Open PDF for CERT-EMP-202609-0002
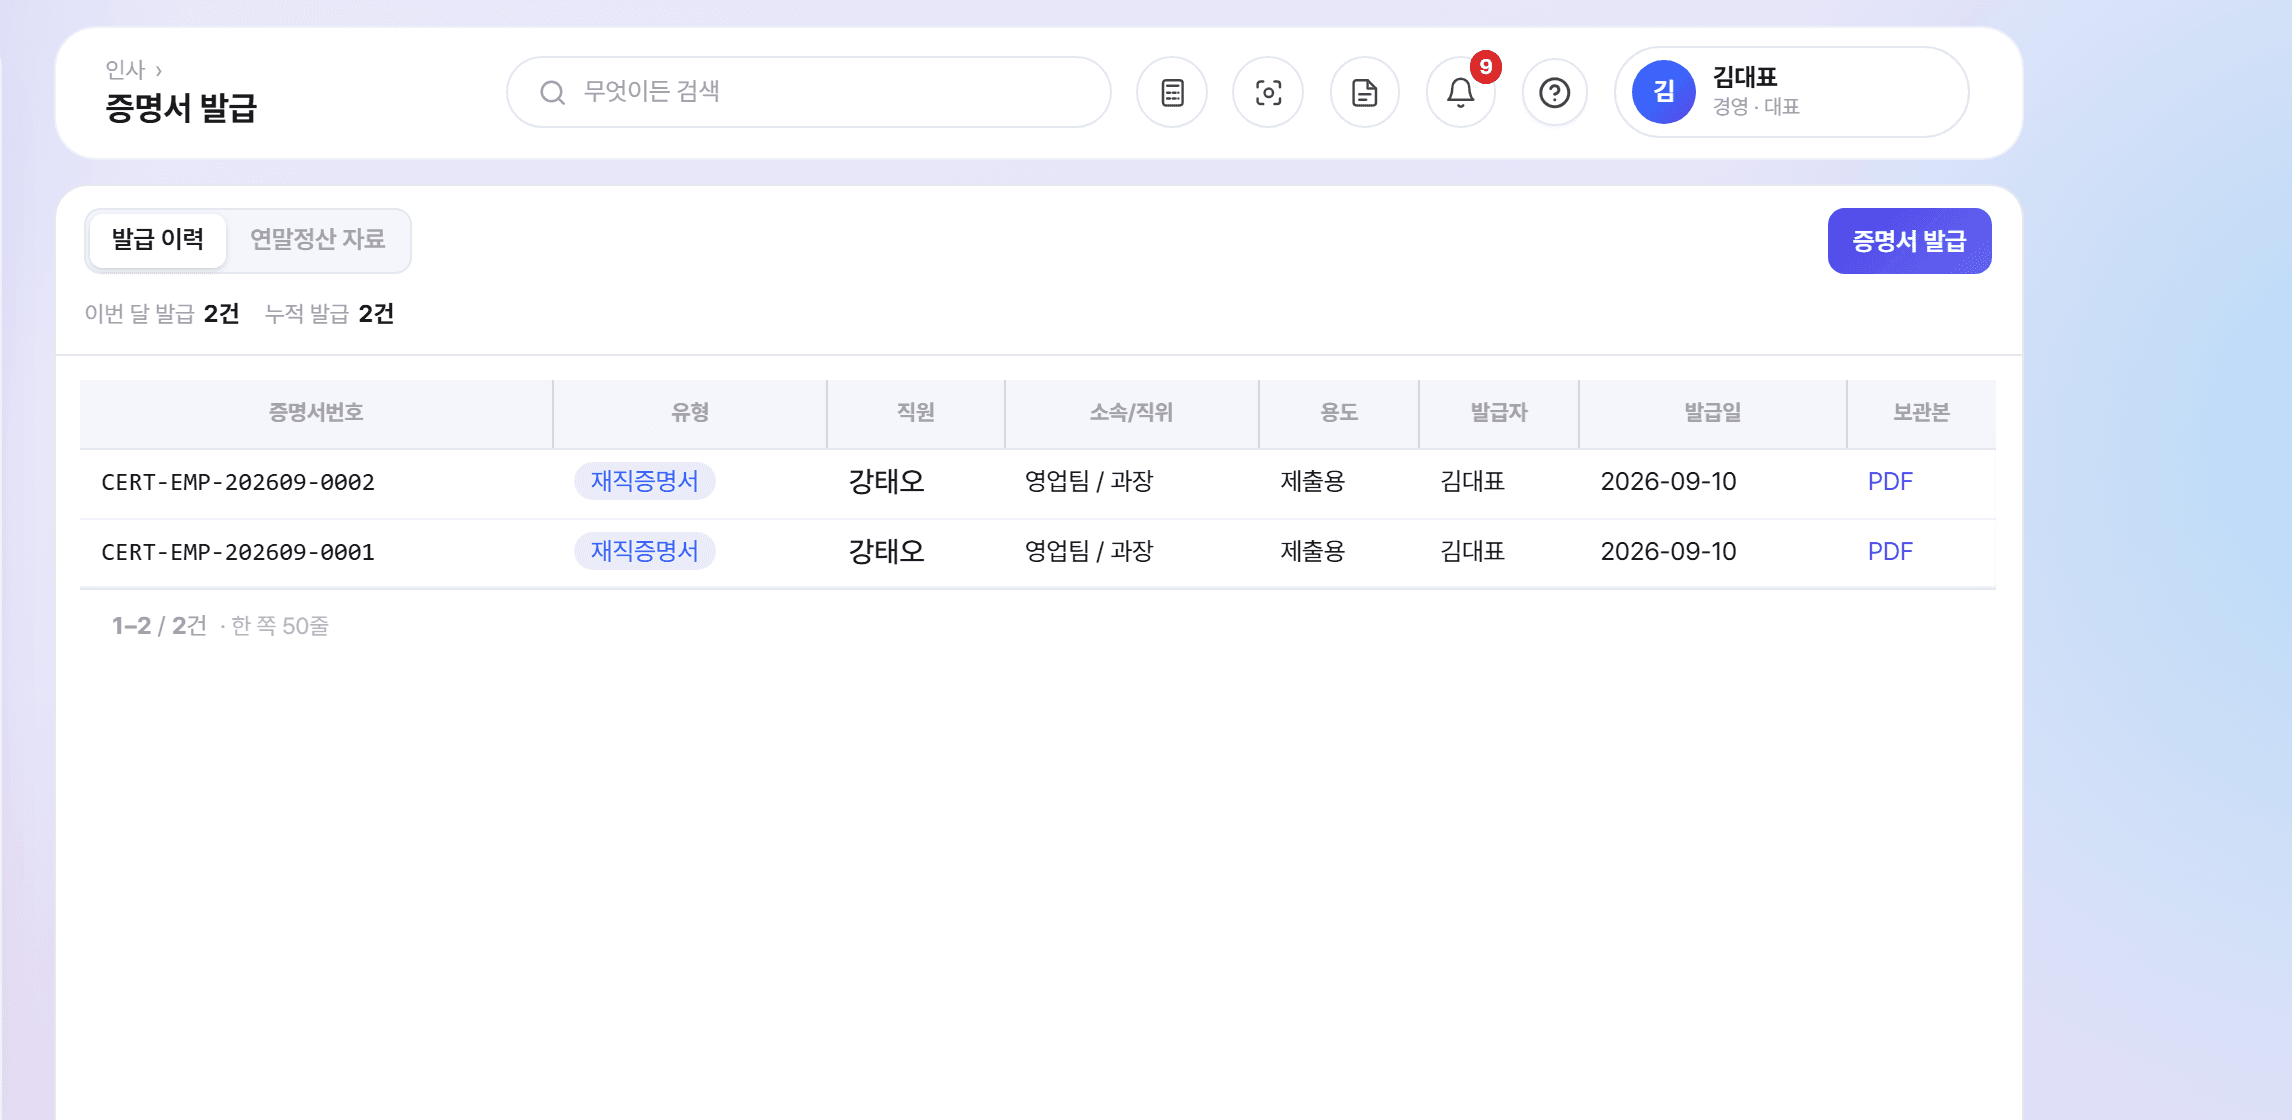The width and height of the screenshot is (2292, 1120). click(x=1890, y=482)
